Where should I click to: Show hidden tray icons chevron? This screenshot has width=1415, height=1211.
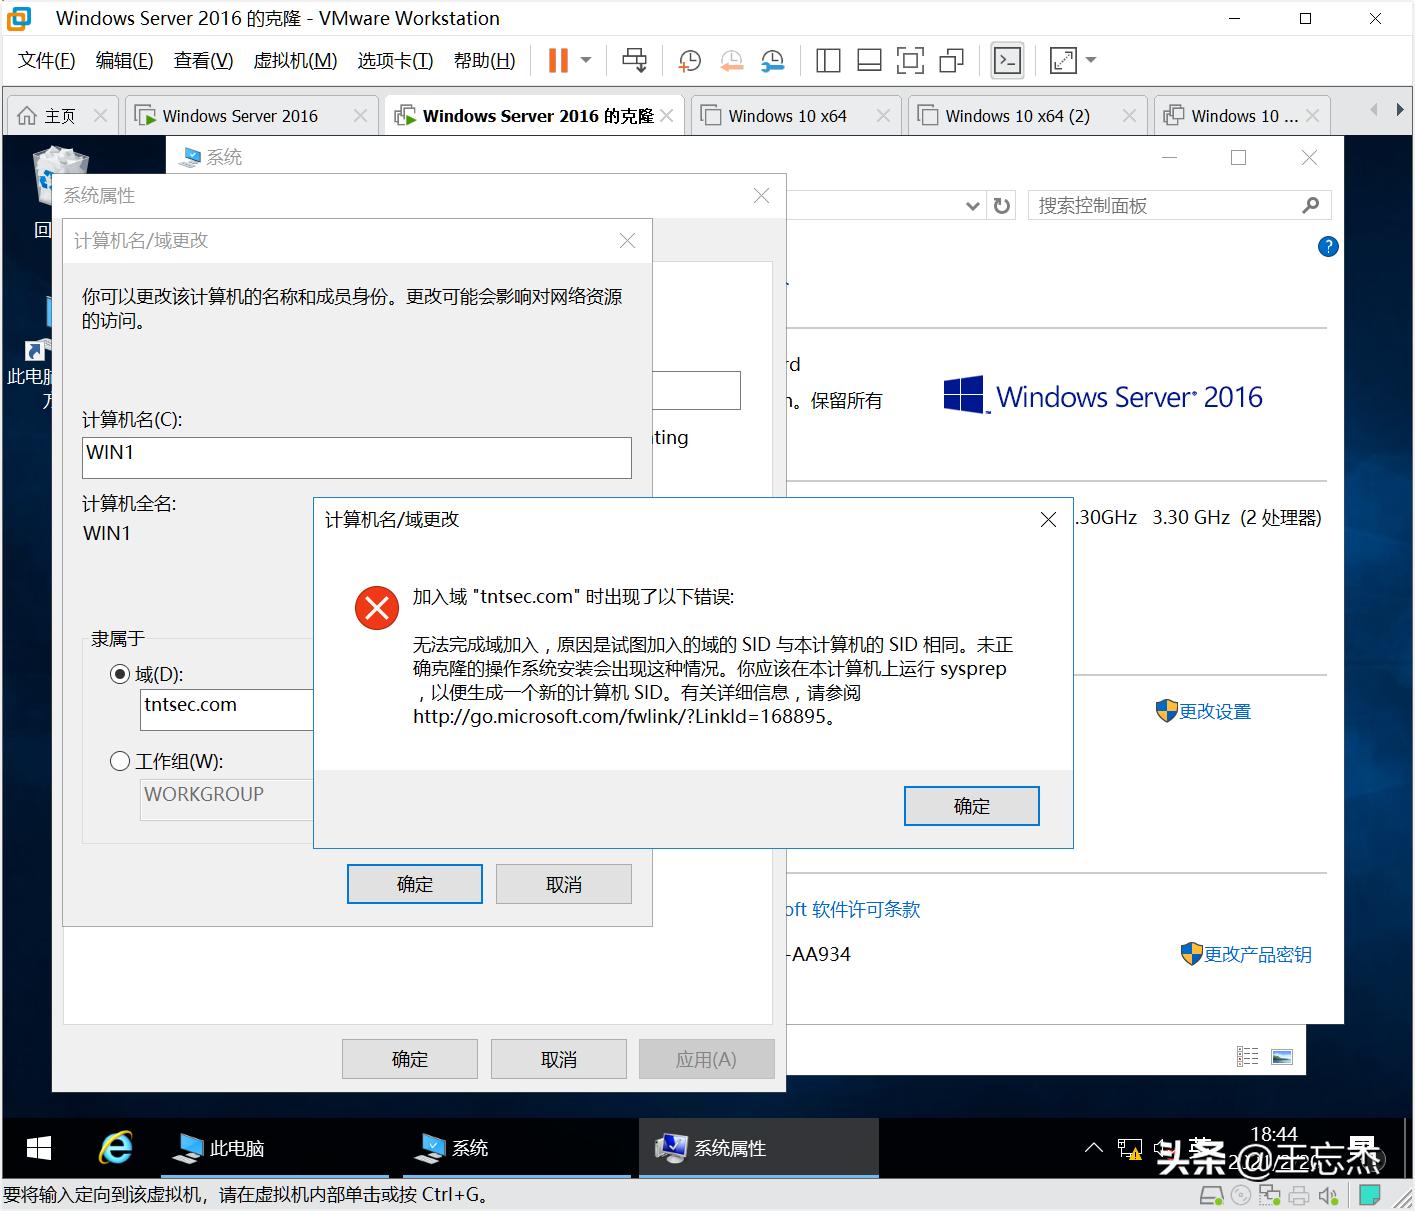click(1094, 1148)
